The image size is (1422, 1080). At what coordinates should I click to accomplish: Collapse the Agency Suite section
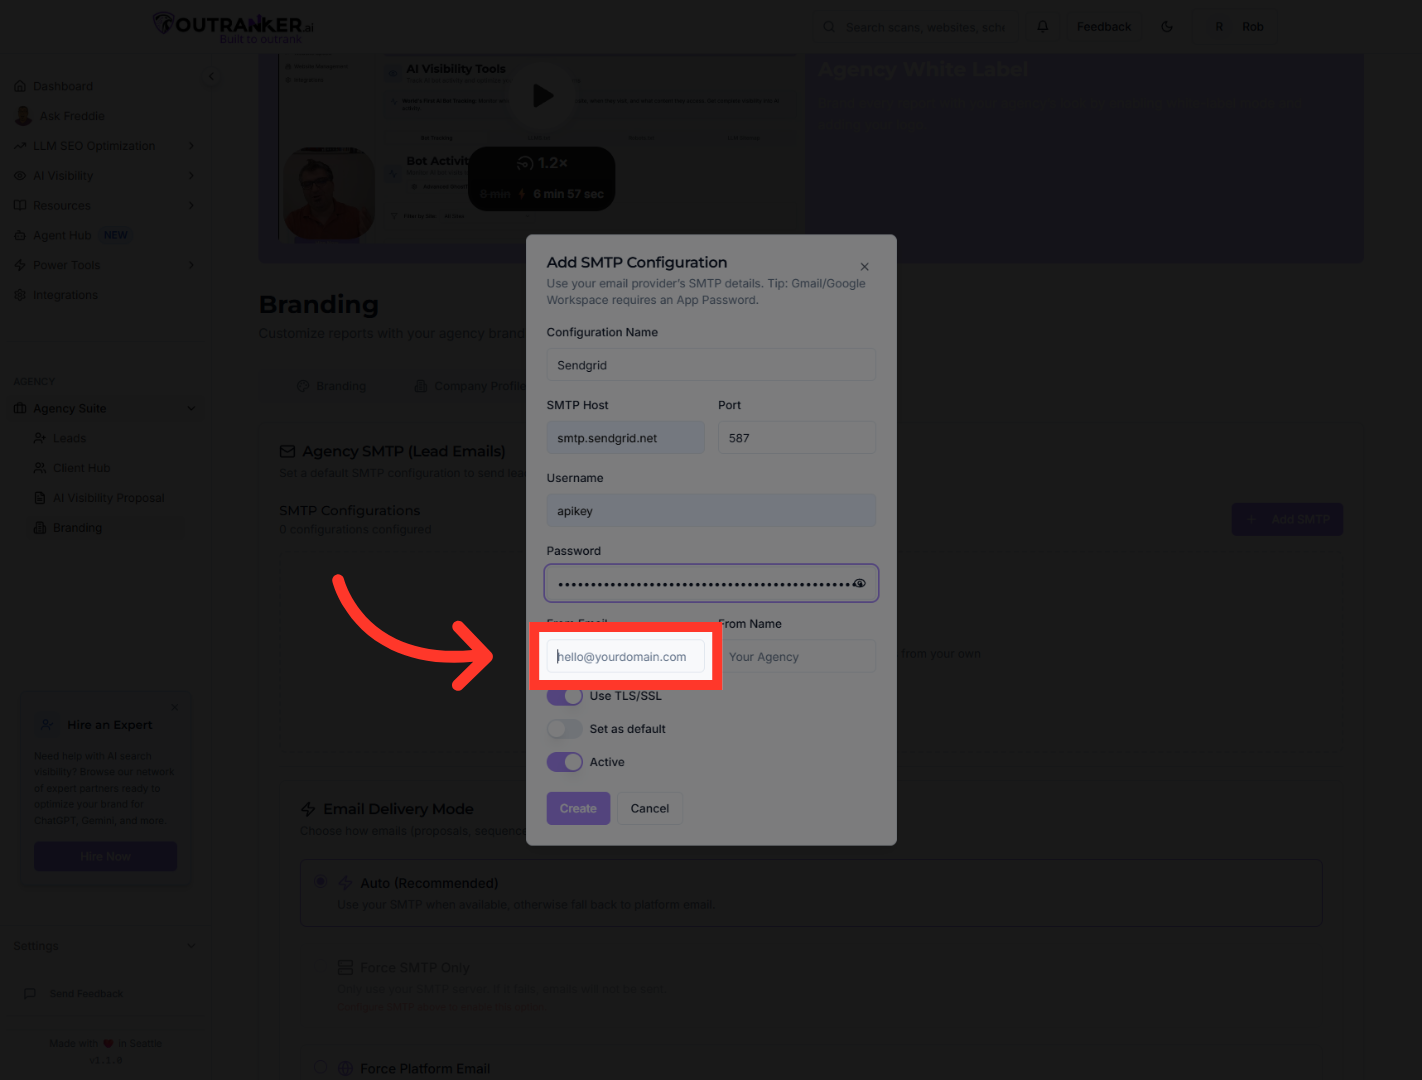pyautogui.click(x=191, y=408)
